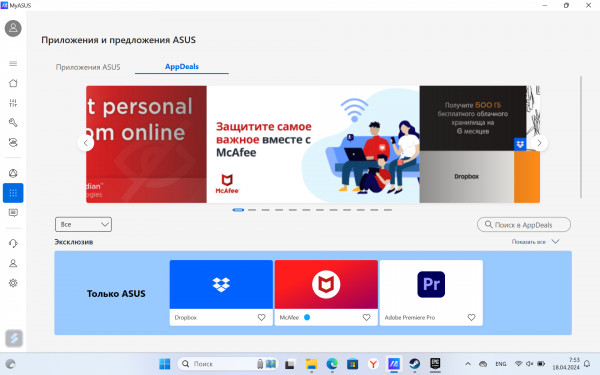The height and width of the screenshot is (375, 600).
Task: Click Показать все link
Action: [528, 242]
